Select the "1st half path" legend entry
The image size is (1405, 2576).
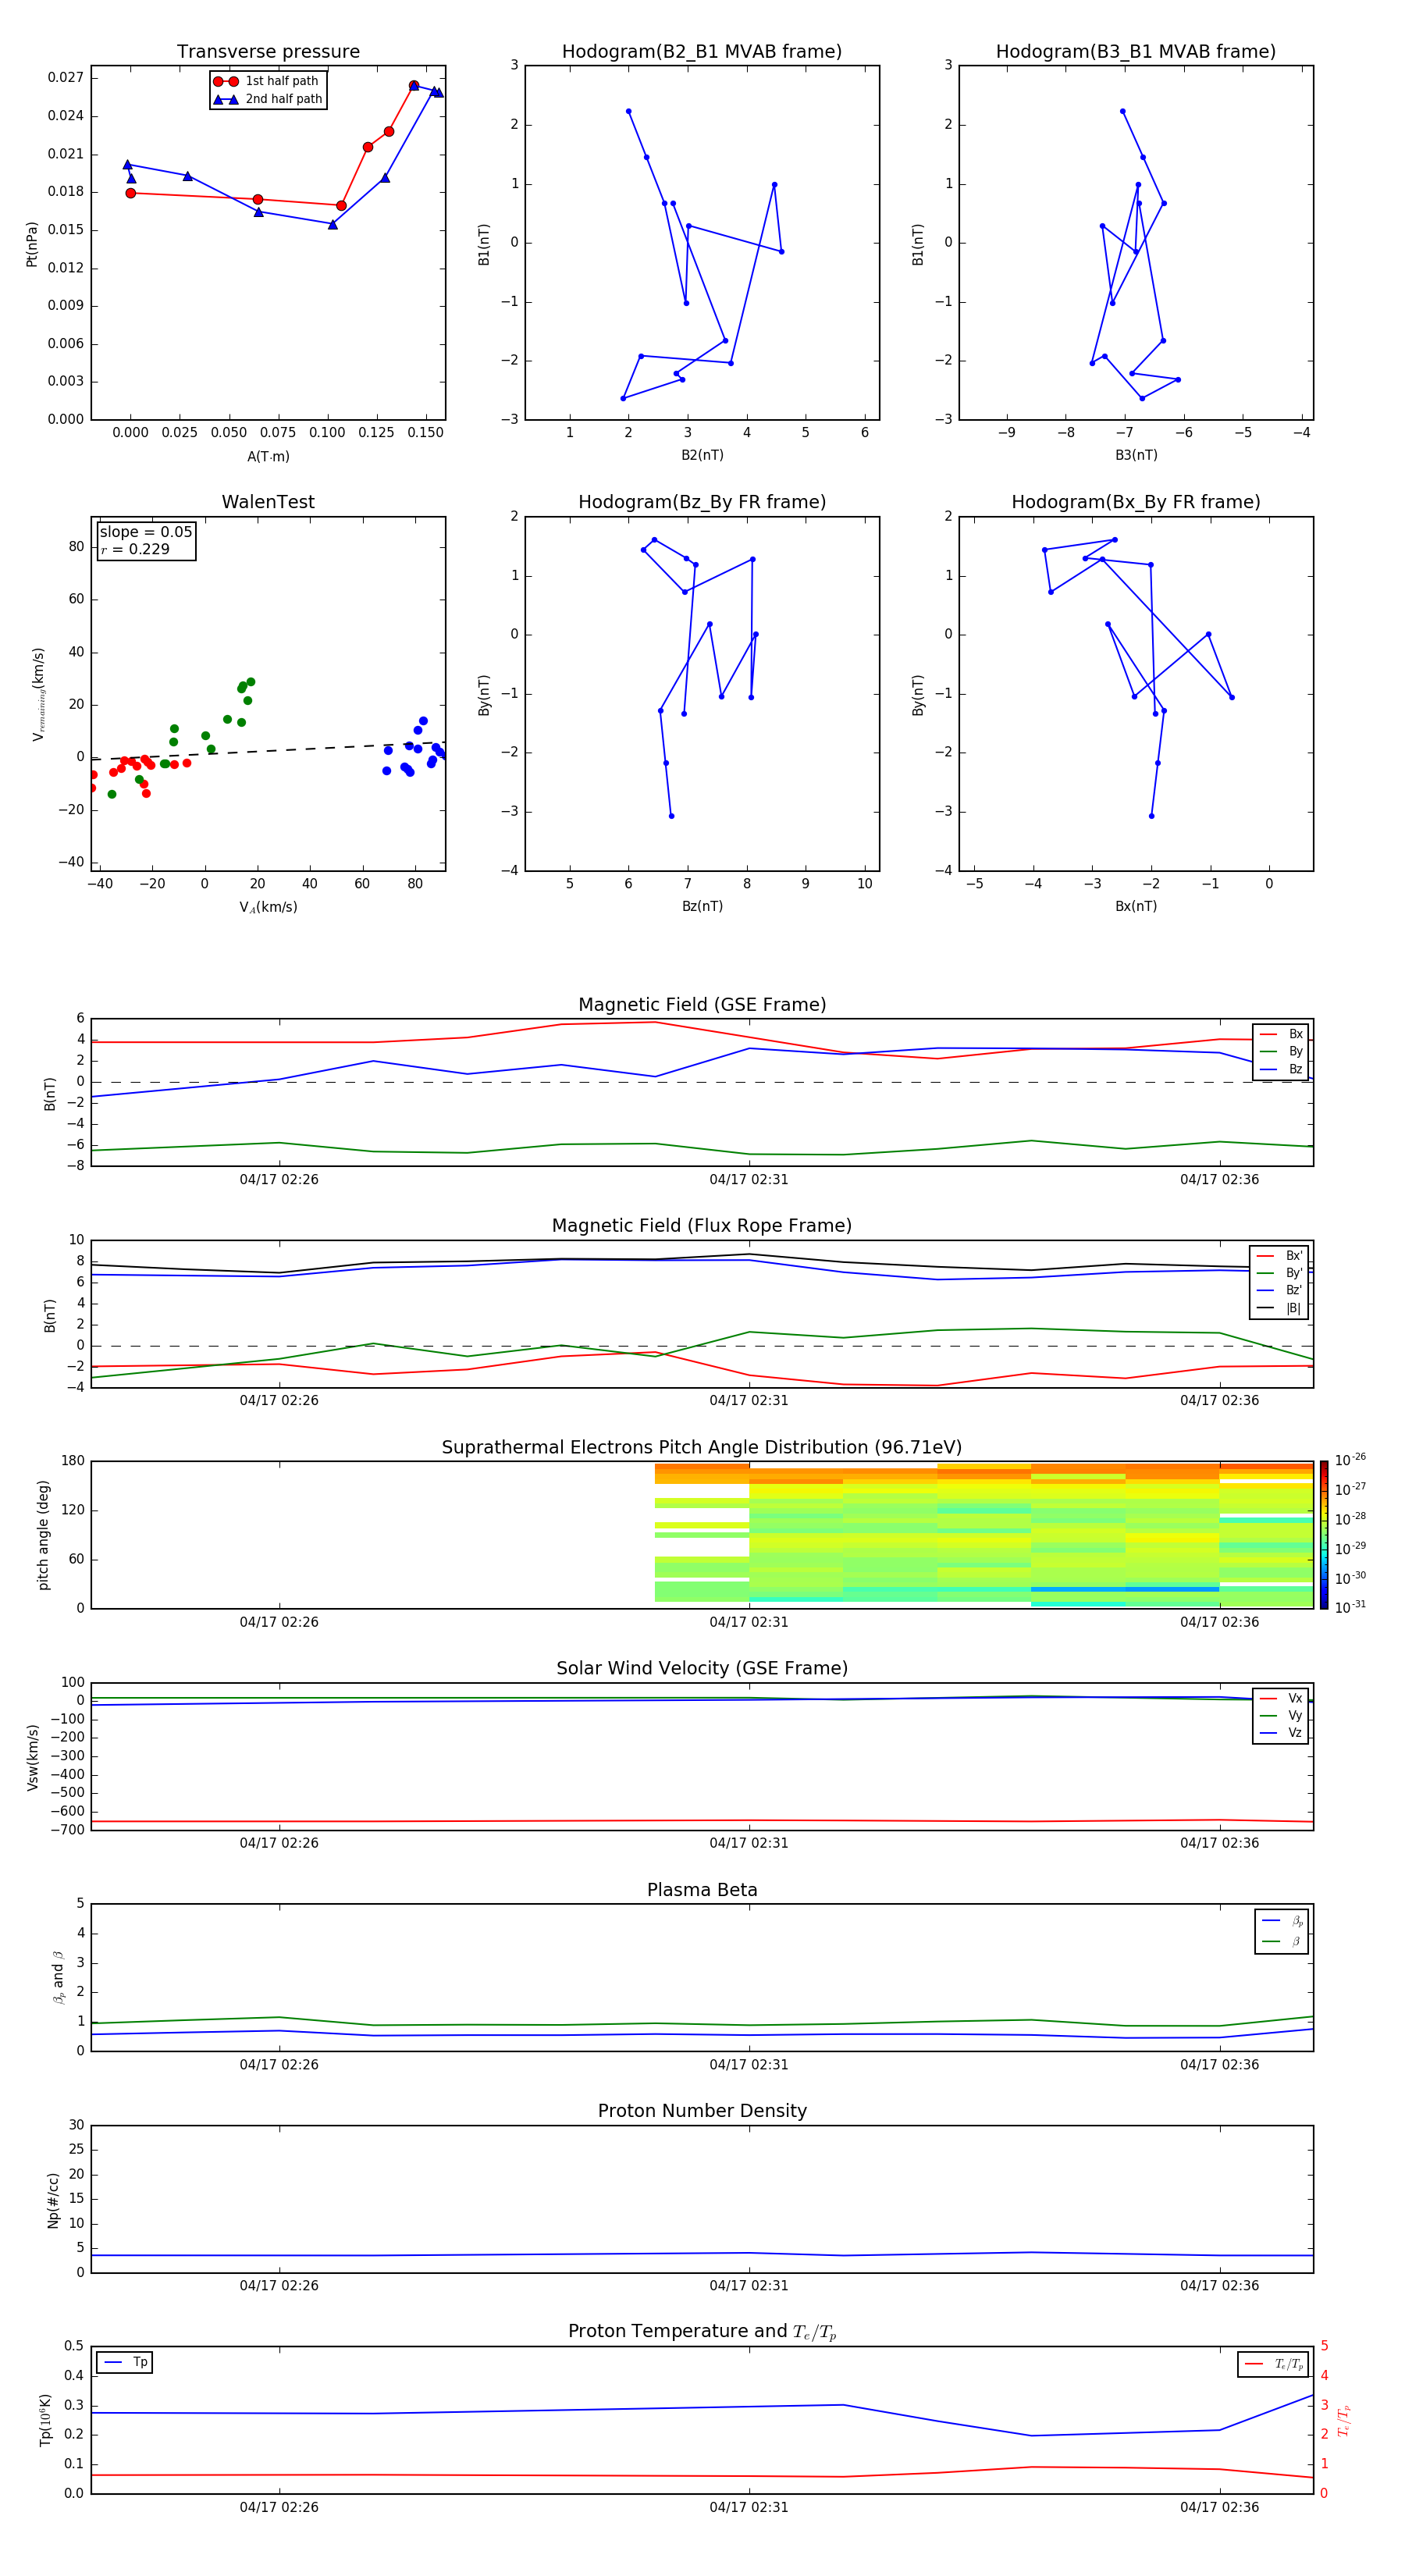point(267,81)
